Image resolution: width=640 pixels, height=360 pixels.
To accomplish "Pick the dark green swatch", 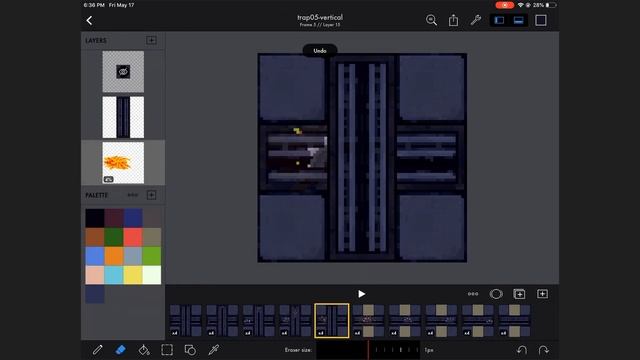I will click(x=114, y=237).
